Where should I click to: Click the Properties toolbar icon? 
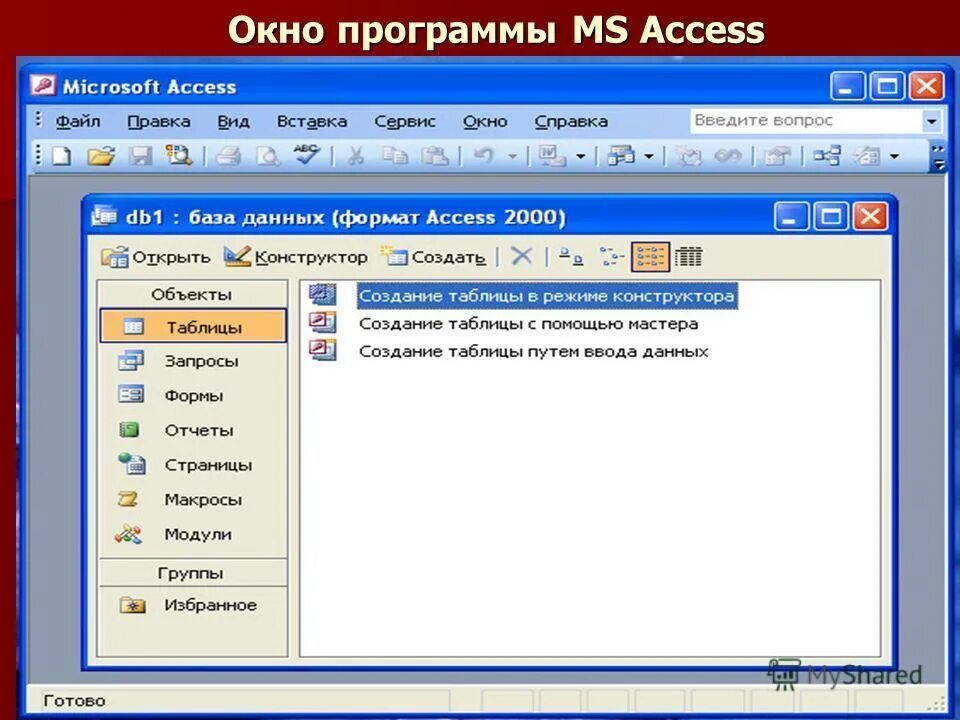[778, 157]
